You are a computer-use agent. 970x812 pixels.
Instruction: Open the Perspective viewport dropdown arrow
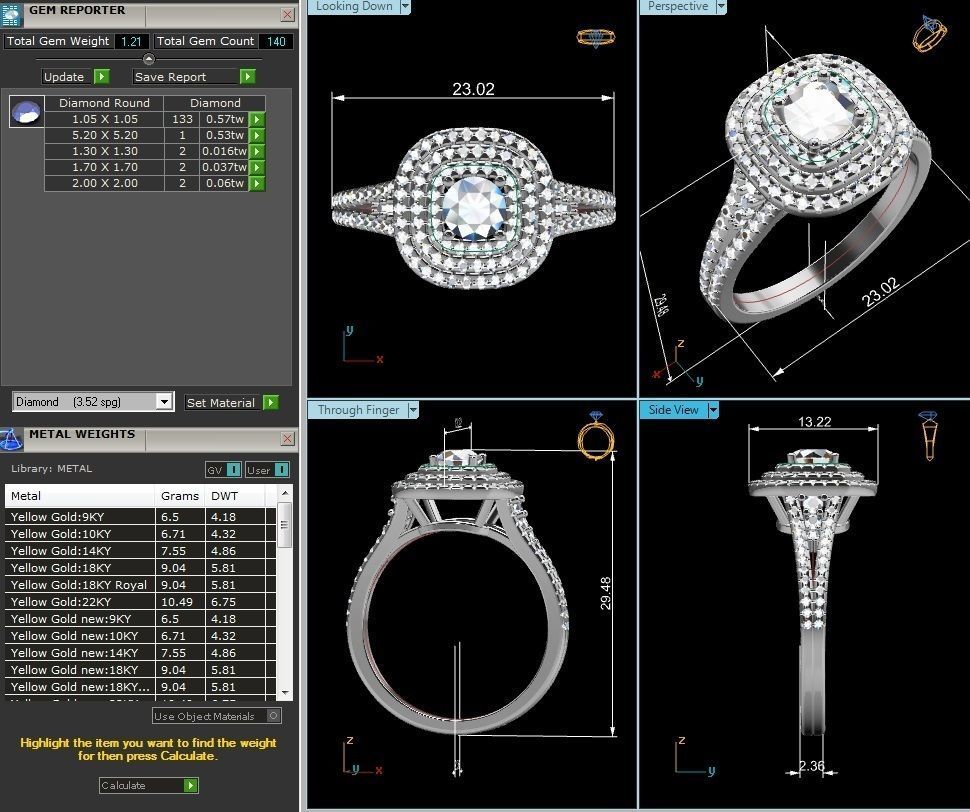point(721,7)
